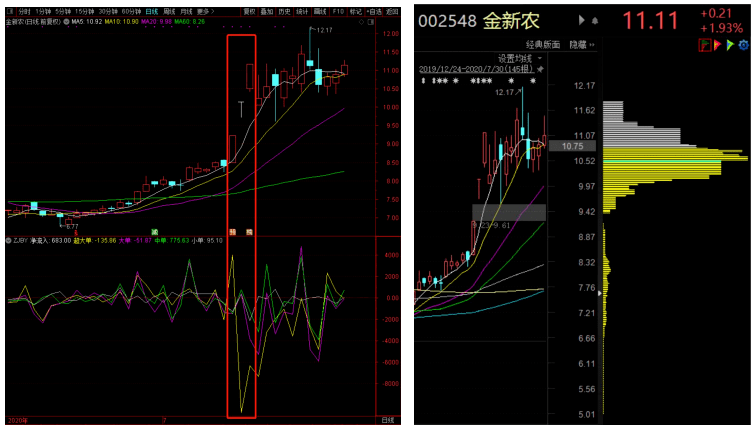
Task: Click the gray arrow next to the stock name
Action: (x=581, y=20)
